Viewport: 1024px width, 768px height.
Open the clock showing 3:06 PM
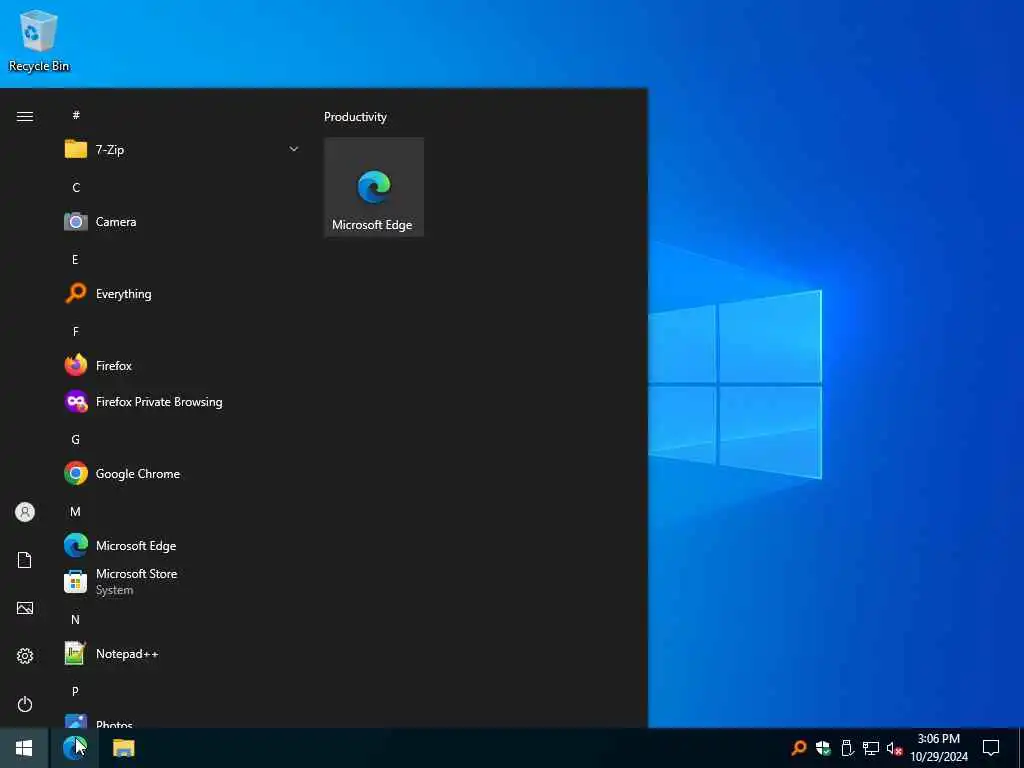coord(939,748)
